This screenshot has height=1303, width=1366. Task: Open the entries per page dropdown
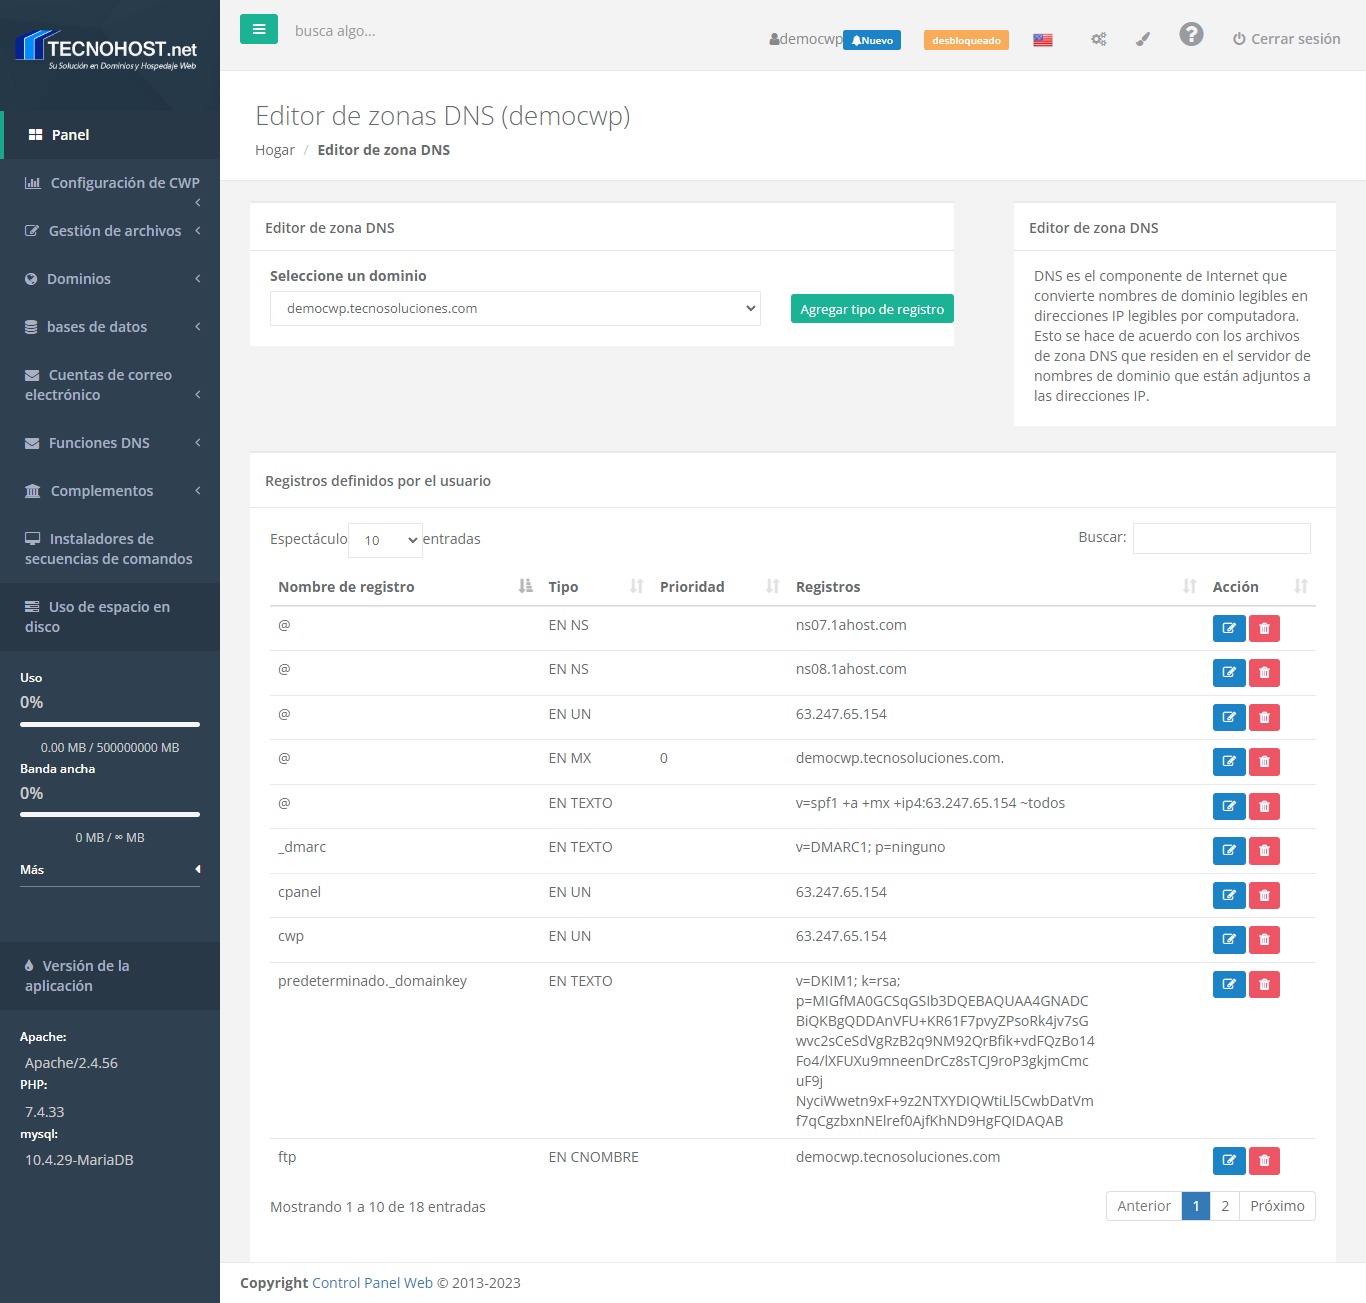pyautogui.click(x=385, y=540)
